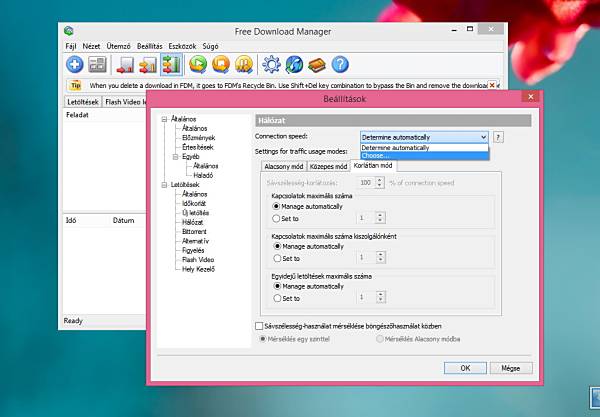600x417 pixels.
Task: Close the Beállítások dialog
Action: pyautogui.click(x=531, y=97)
